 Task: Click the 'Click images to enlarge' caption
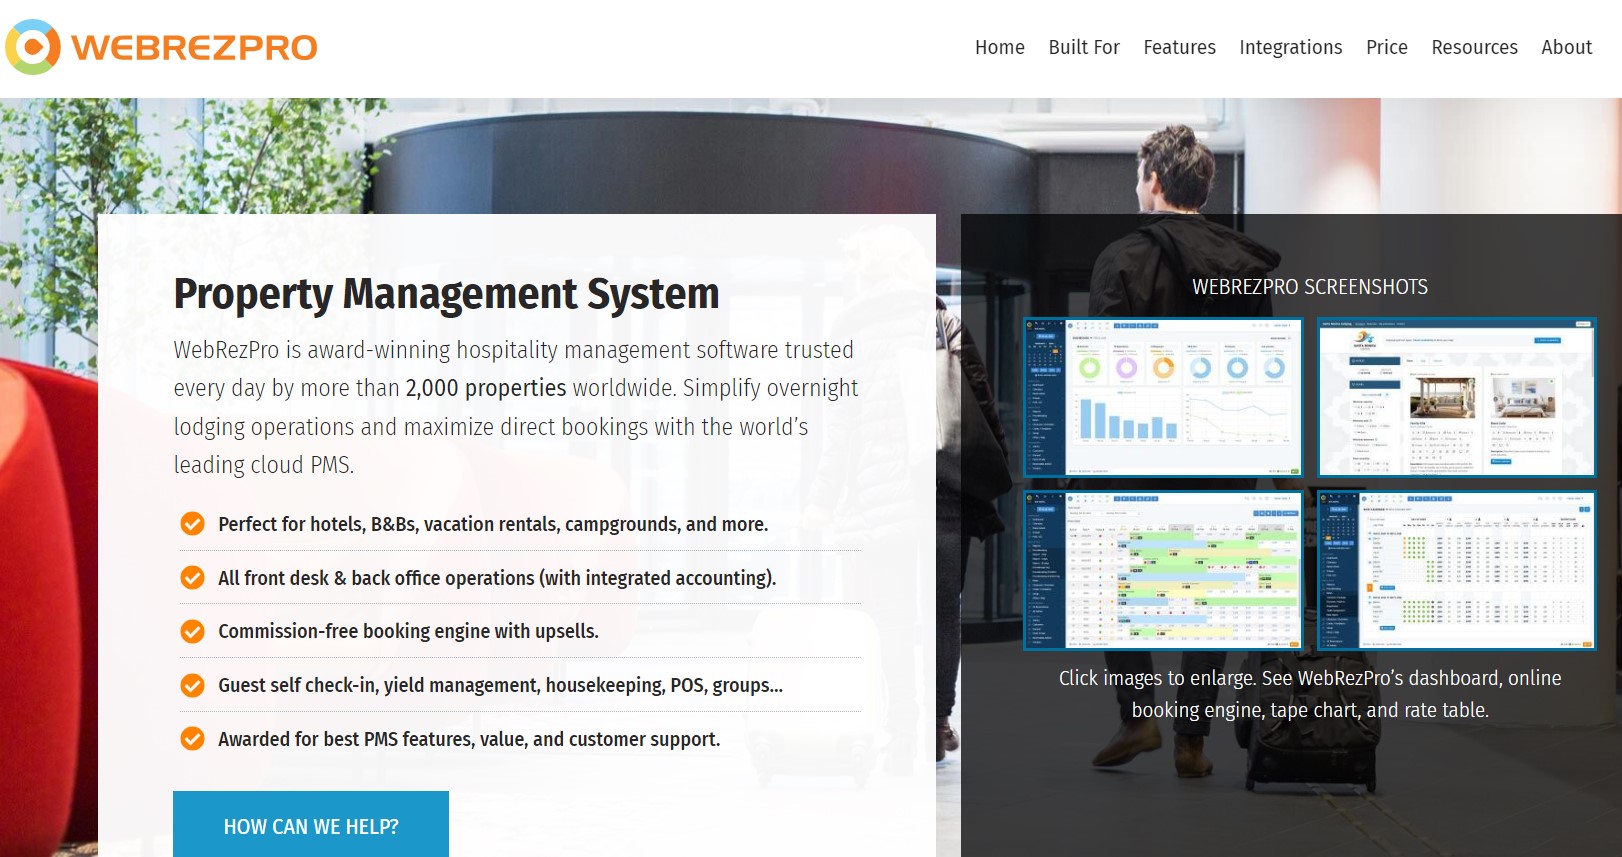[x=1310, y=694]
